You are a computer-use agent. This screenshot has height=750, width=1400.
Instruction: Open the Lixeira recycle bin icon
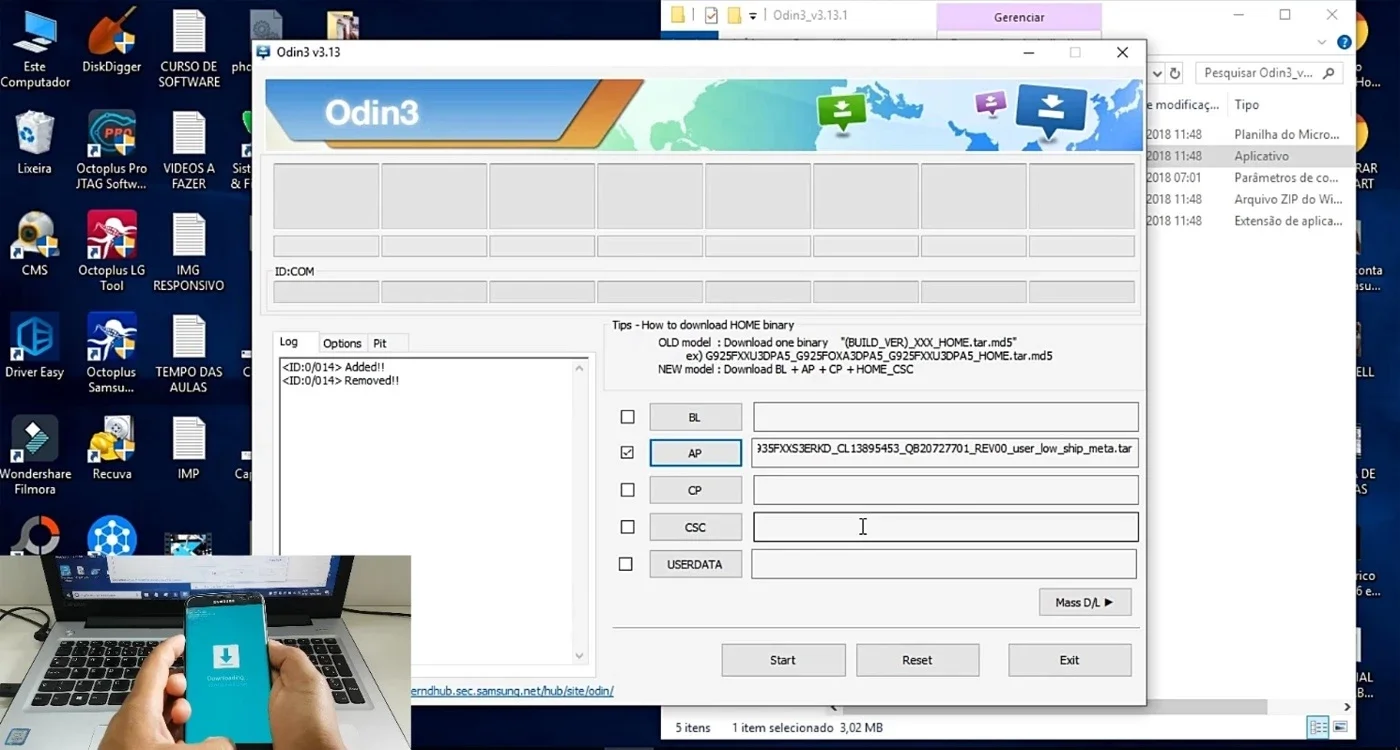tap(35, 144)
